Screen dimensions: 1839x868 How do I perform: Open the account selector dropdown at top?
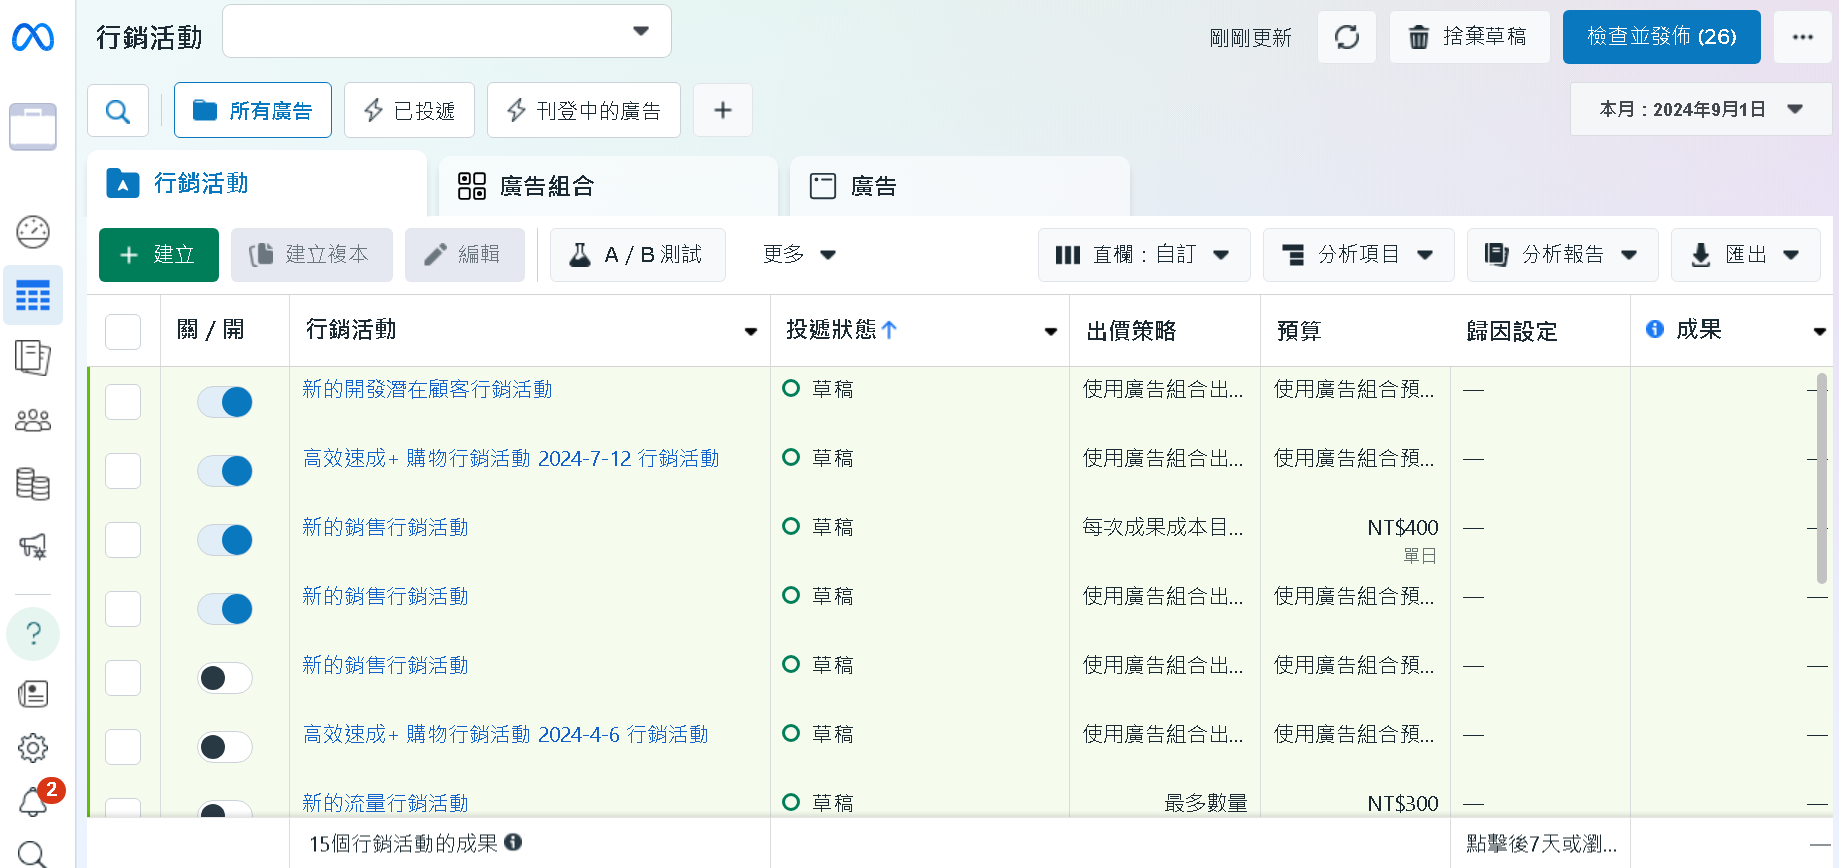click(447, 31)
